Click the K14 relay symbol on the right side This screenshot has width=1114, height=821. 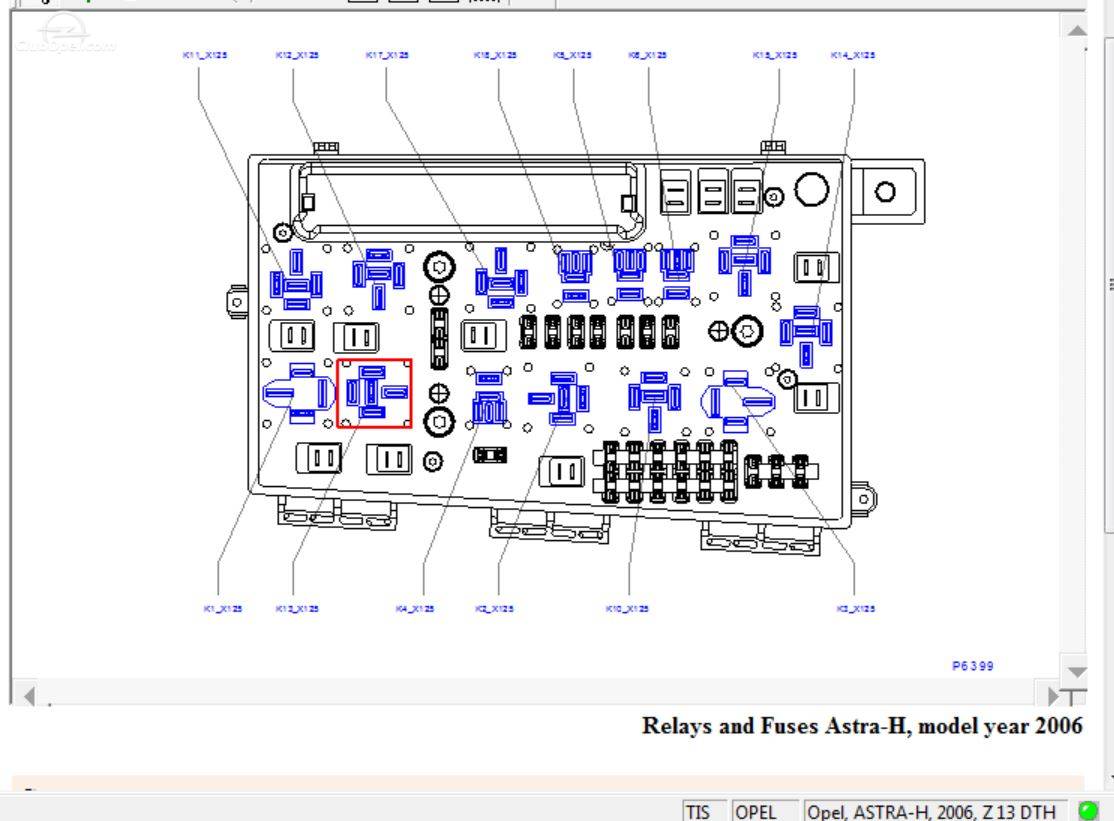pos(806,336)
